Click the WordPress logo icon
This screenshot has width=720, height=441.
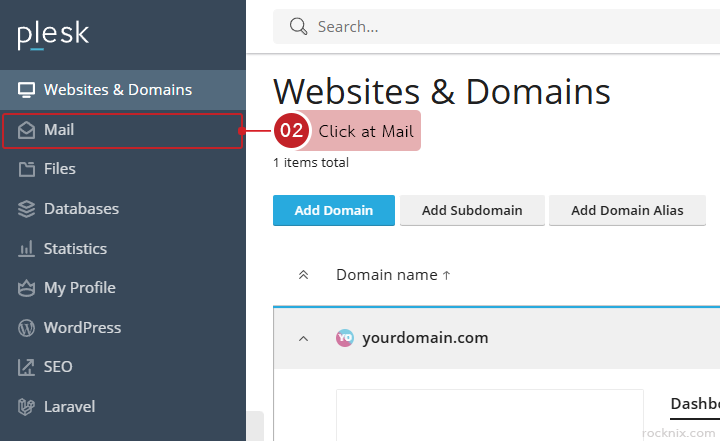(x=26, y=328)
